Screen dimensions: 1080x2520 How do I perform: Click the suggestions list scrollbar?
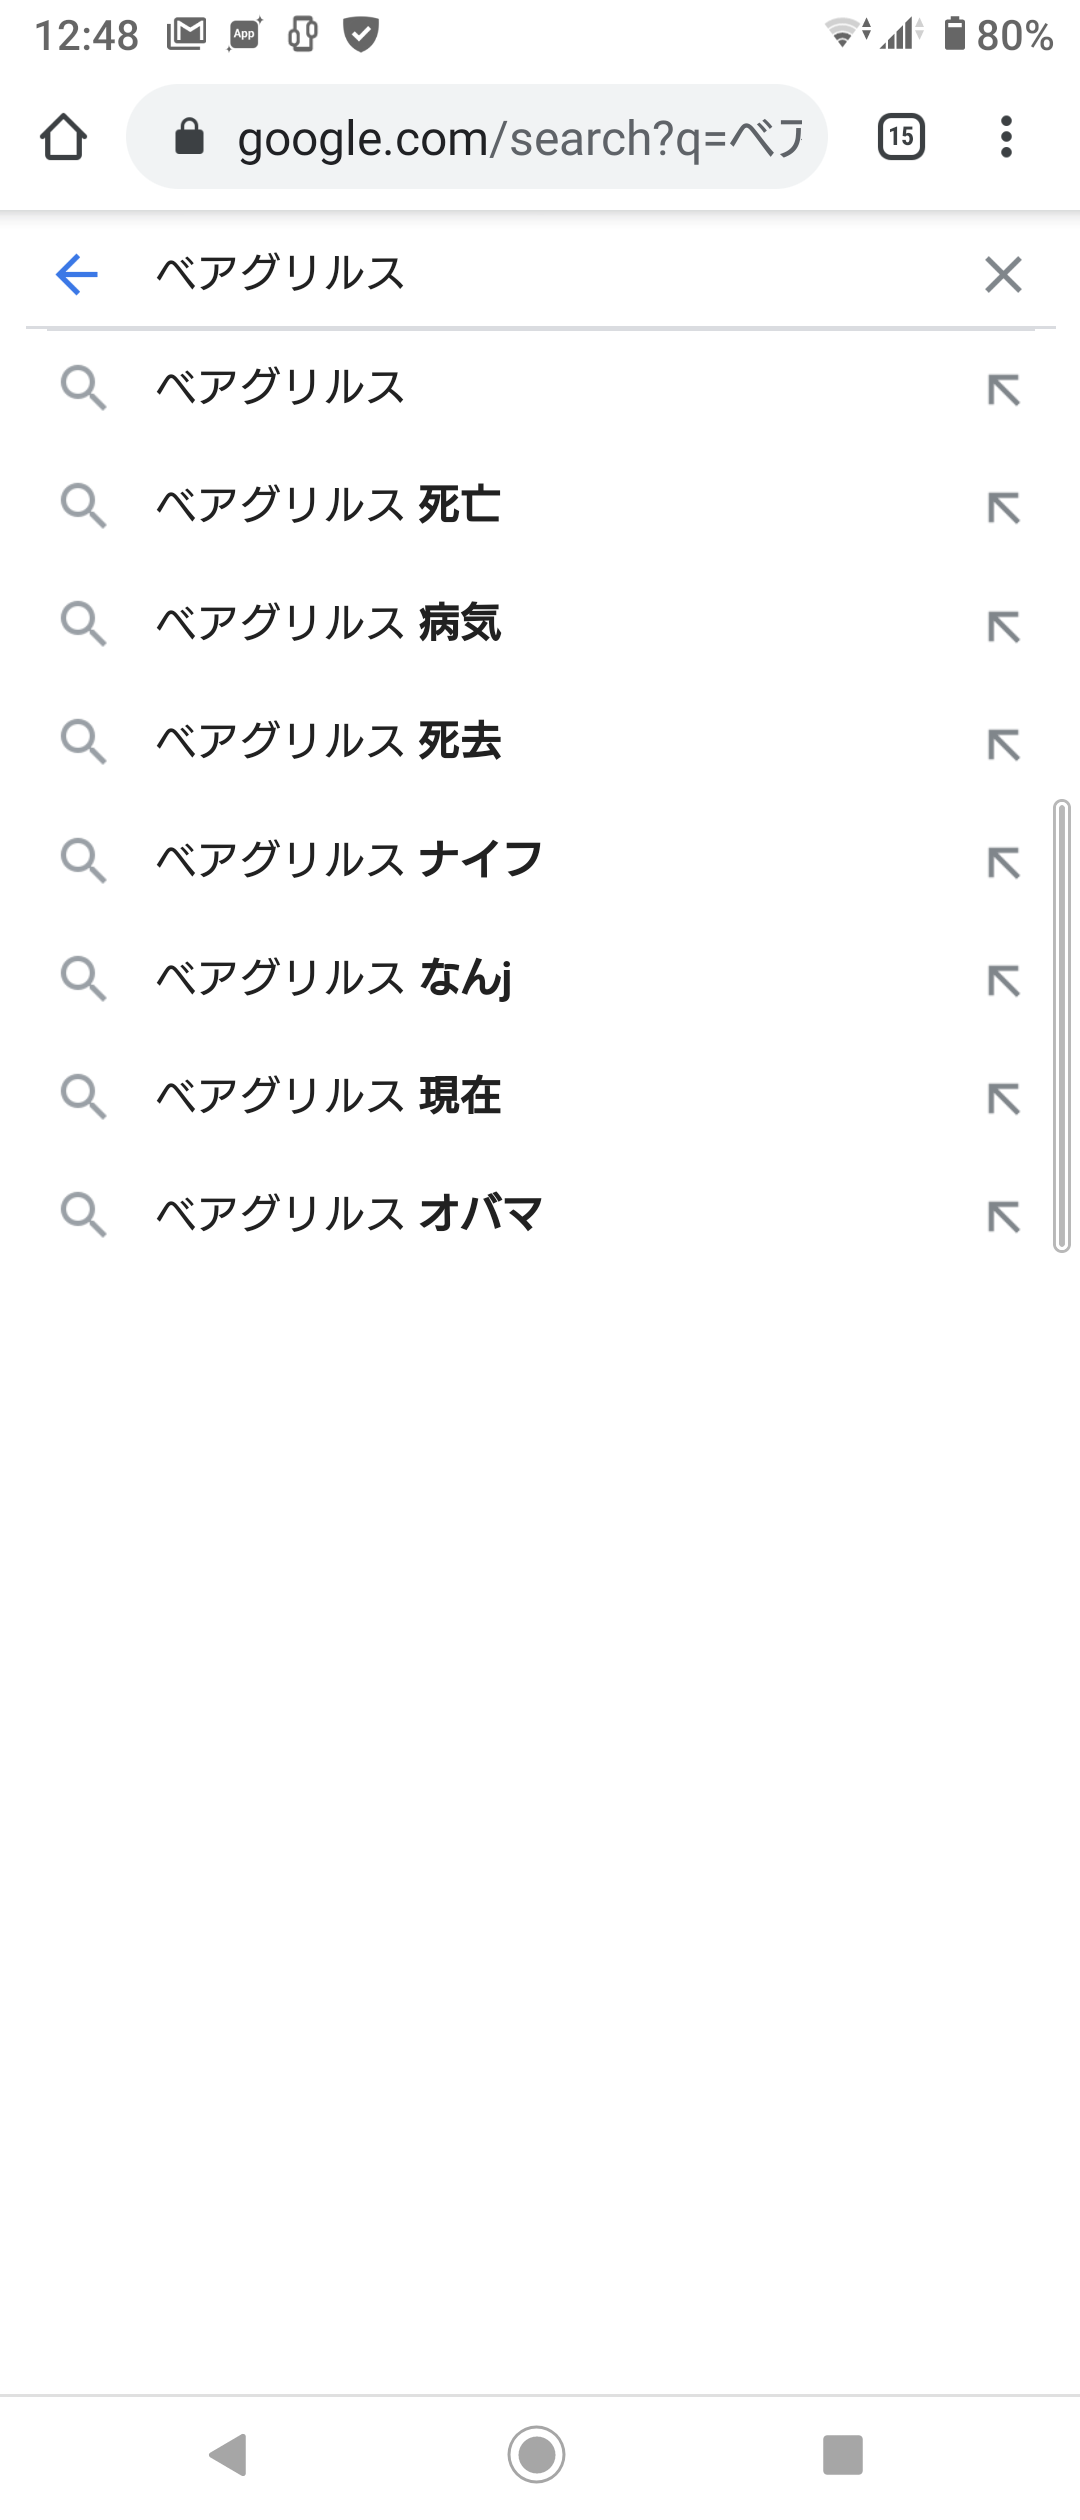(1062, 1025)
